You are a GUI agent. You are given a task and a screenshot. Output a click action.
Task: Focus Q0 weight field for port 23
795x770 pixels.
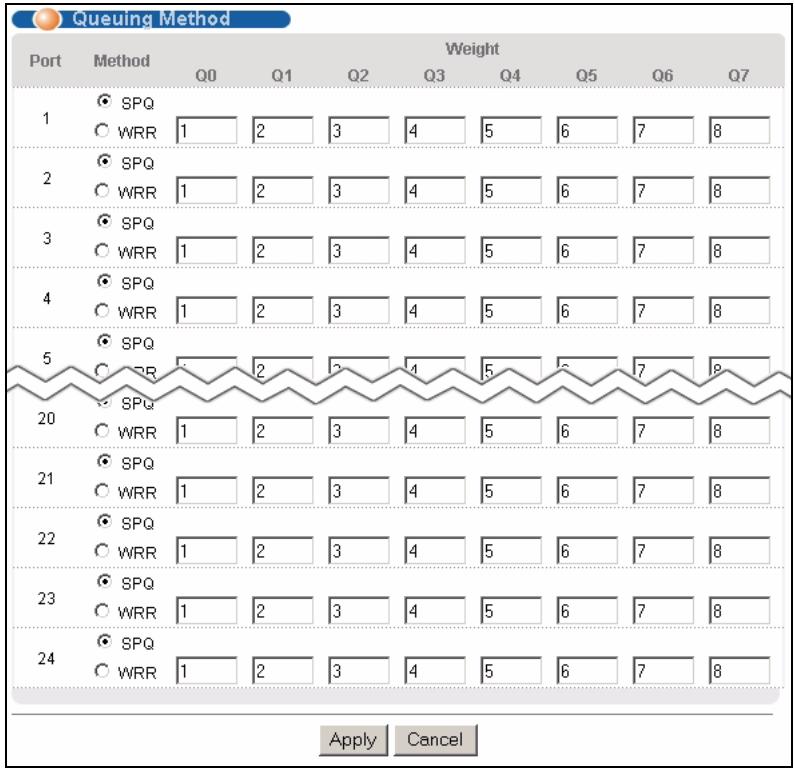click(206, 610)
